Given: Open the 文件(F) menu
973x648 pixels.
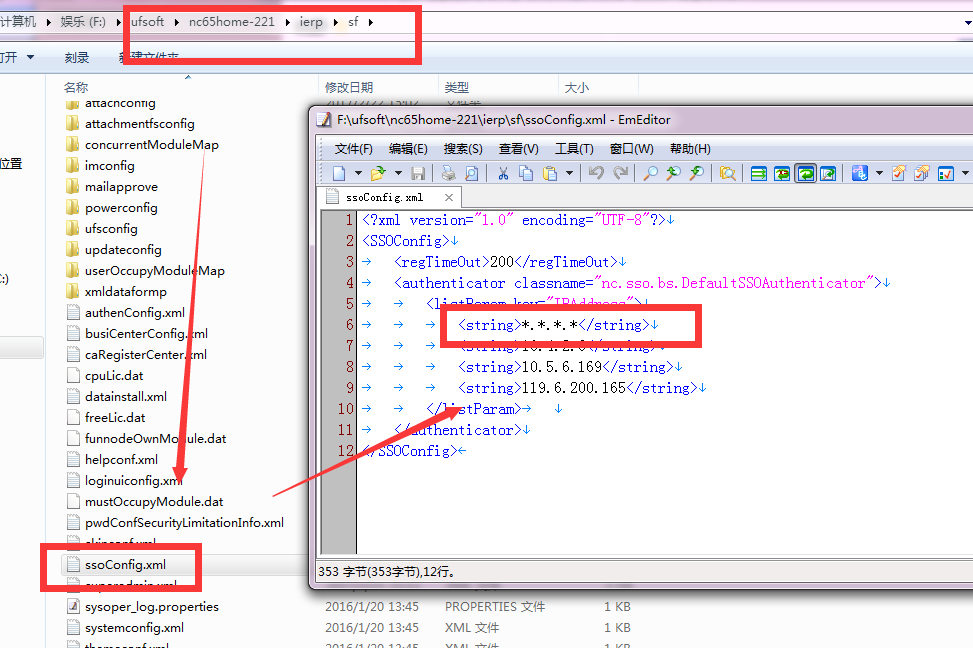Looking at the screenshot, I should coord(353,148).
